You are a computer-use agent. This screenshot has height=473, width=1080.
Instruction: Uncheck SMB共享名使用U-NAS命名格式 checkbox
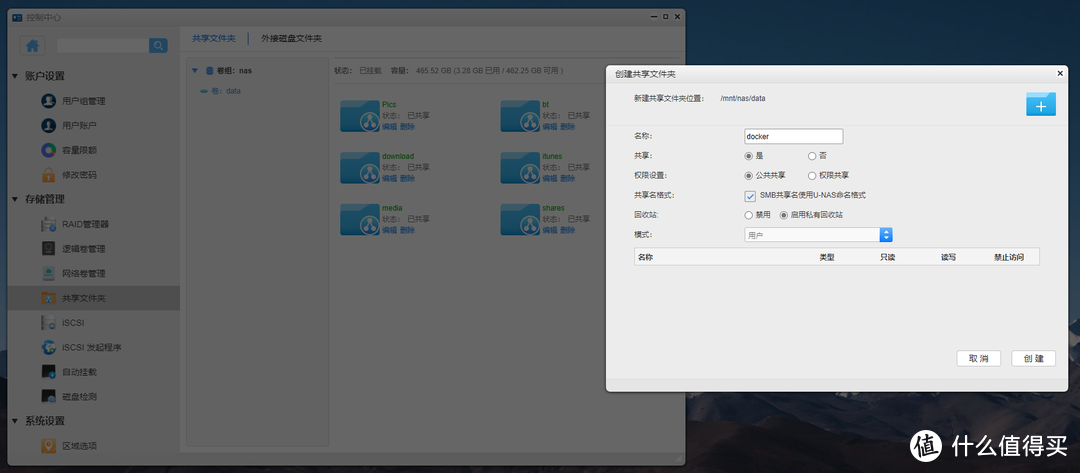(x=750, y=195)
